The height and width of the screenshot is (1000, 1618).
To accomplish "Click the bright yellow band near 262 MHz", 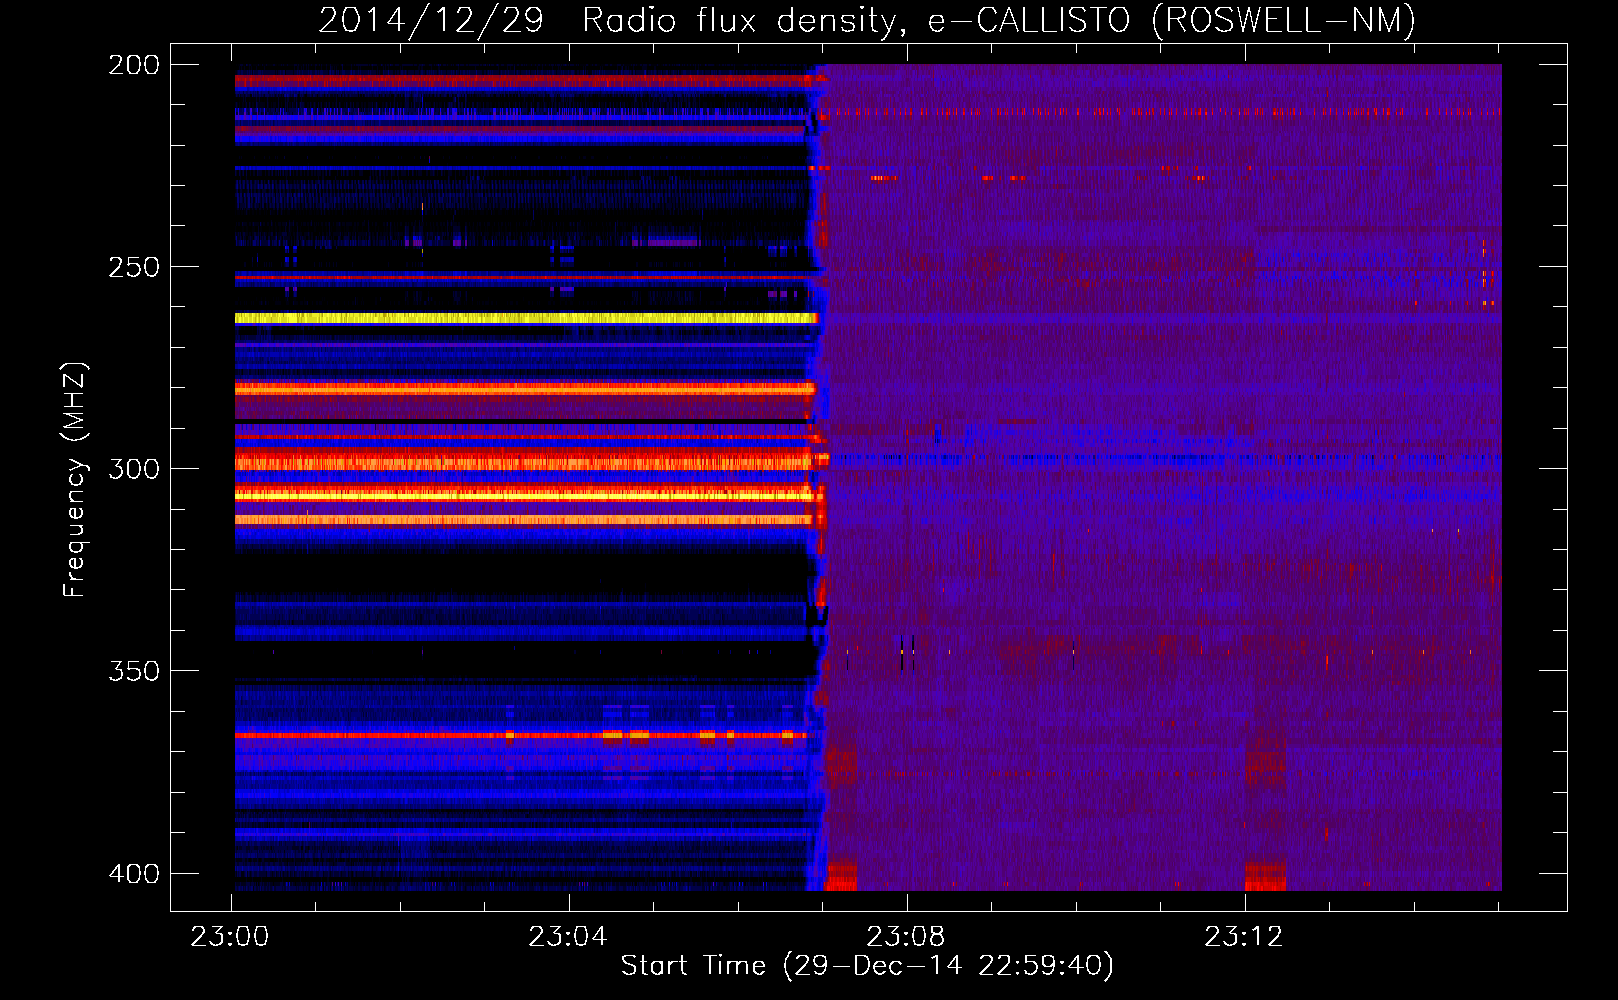I will click(526, 318).
